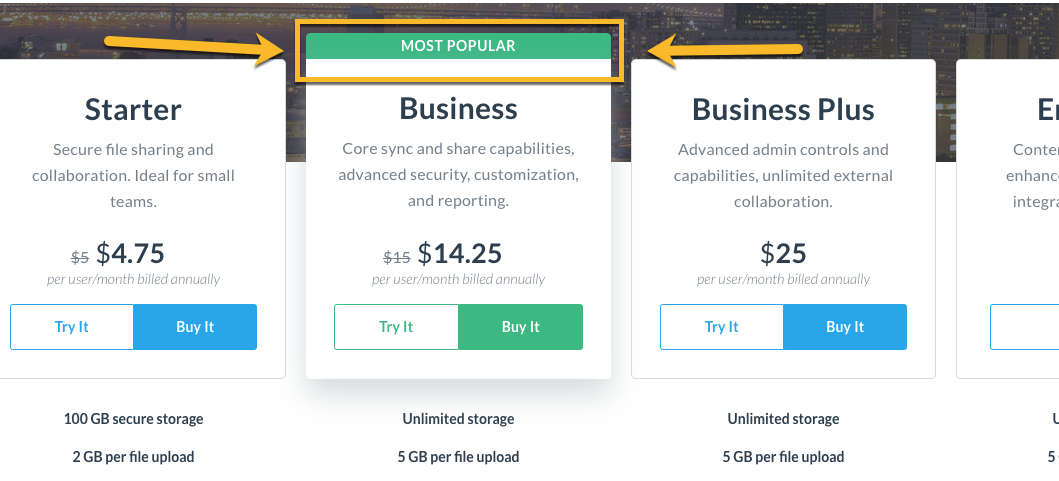Click Try It under the Starter plan
1059x481 pixels.
72,327
